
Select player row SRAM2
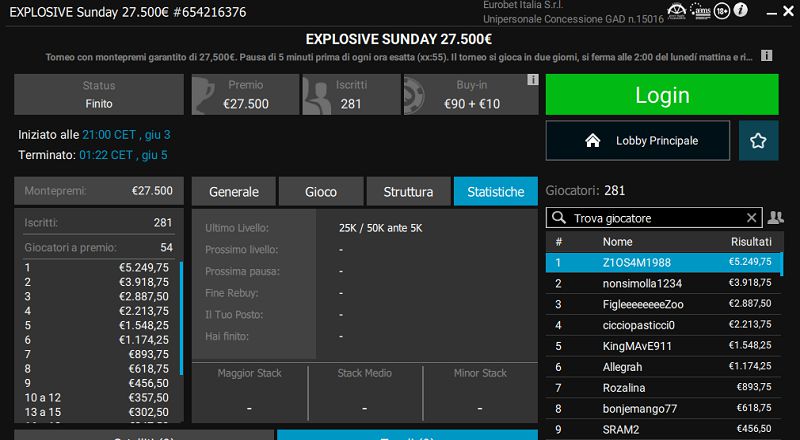[663, 429]
